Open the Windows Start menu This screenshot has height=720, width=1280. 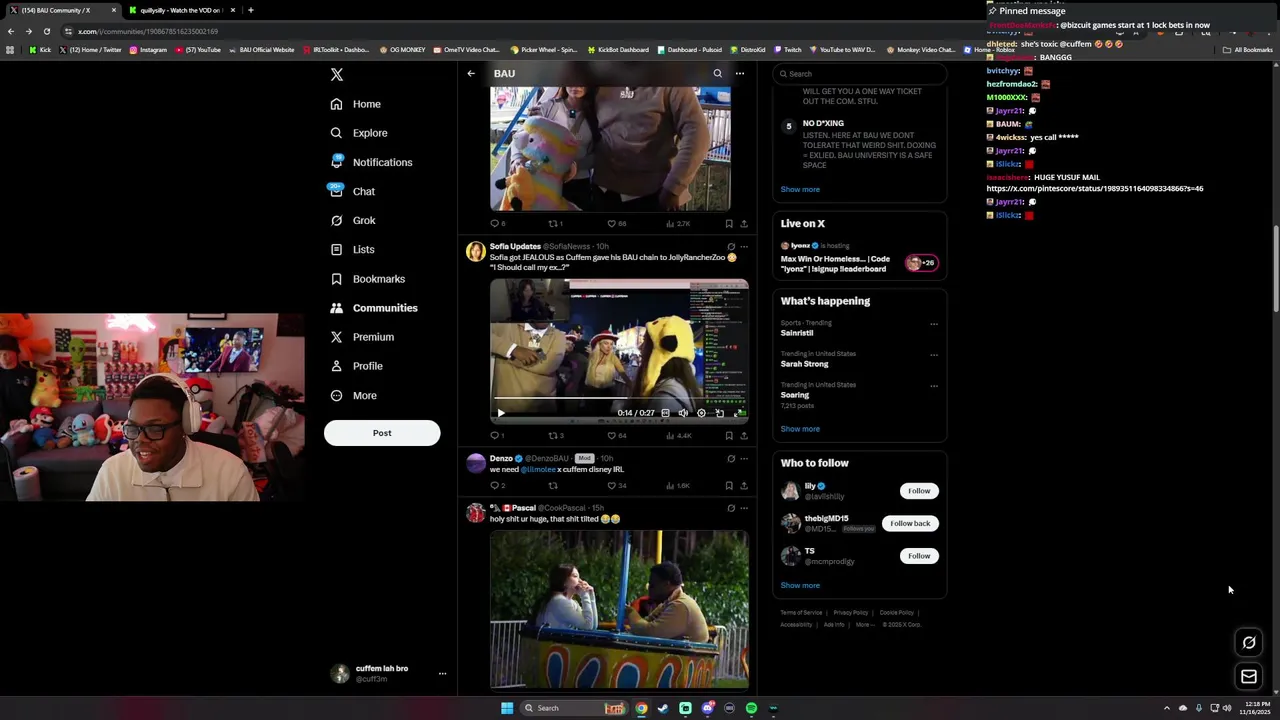[x=507, y=708]
